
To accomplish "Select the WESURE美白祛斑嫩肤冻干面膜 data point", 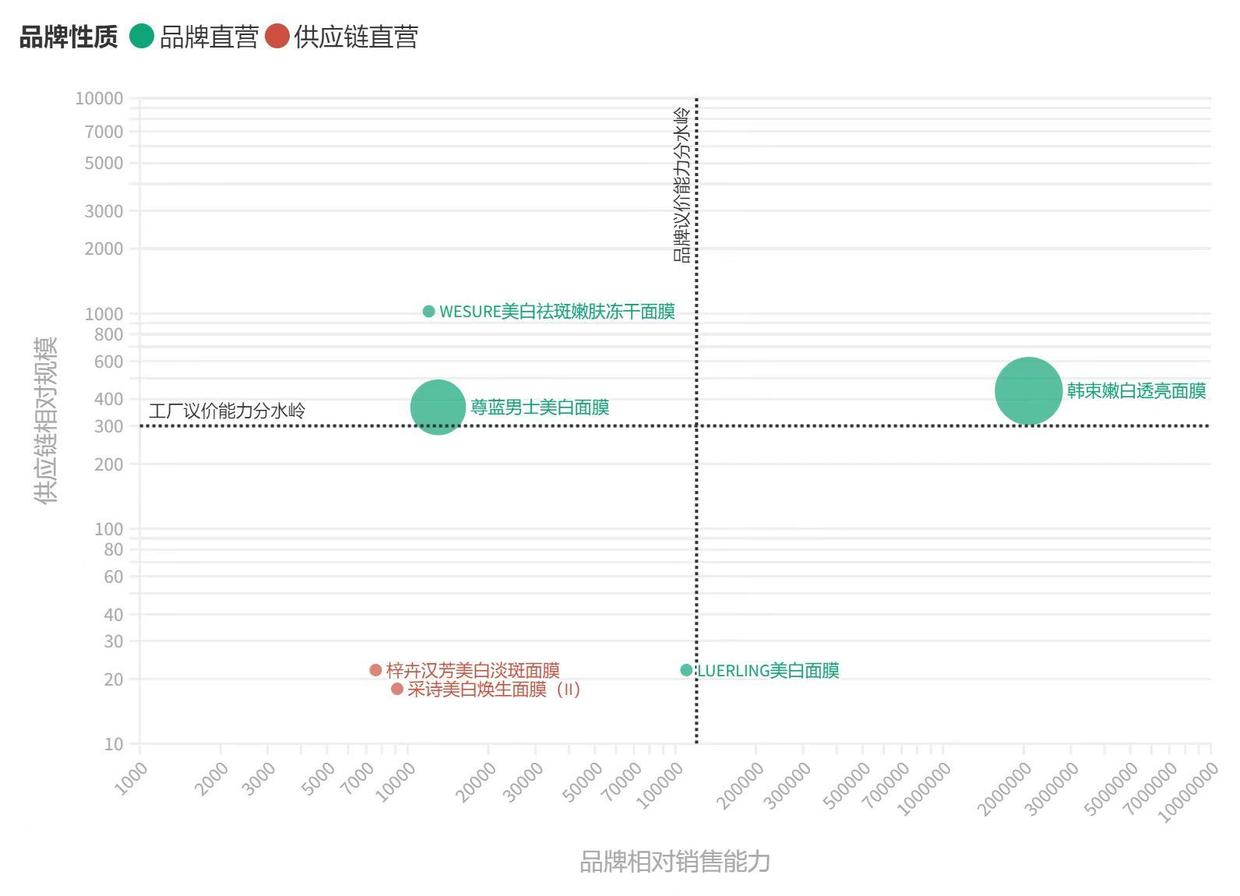I will click(x=429, y=311).
